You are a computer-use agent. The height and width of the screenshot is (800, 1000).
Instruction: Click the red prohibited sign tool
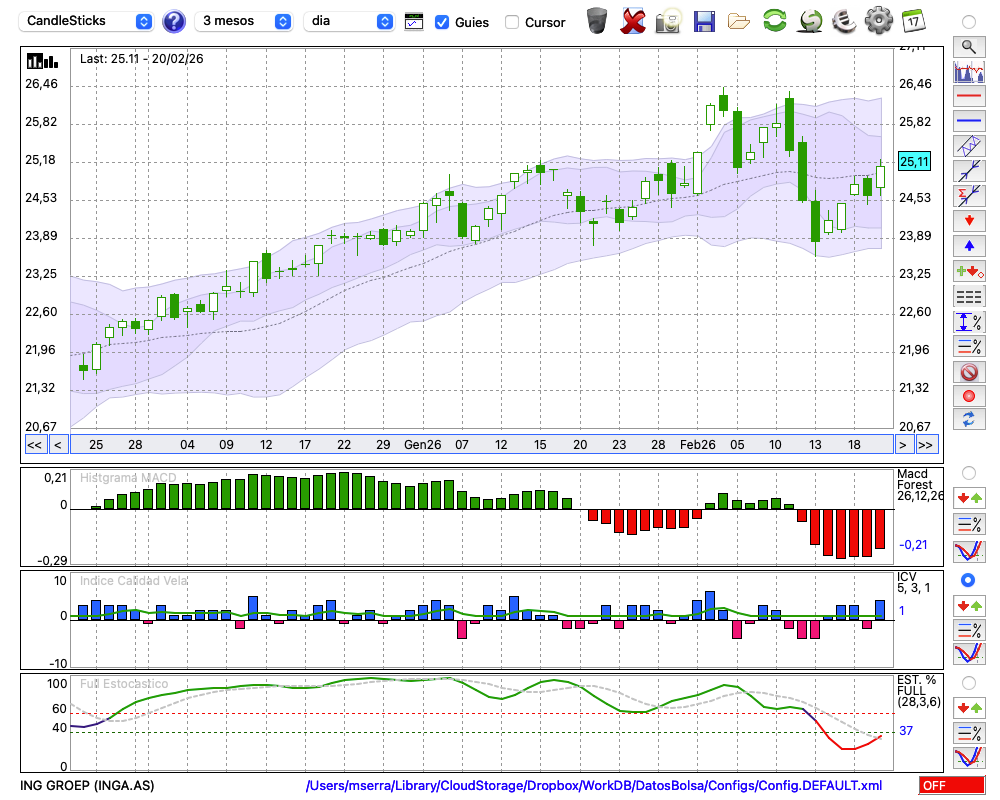click(x=969, y=371)
